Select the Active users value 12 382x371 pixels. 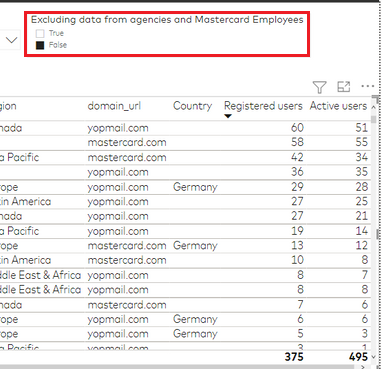[361, 245]
